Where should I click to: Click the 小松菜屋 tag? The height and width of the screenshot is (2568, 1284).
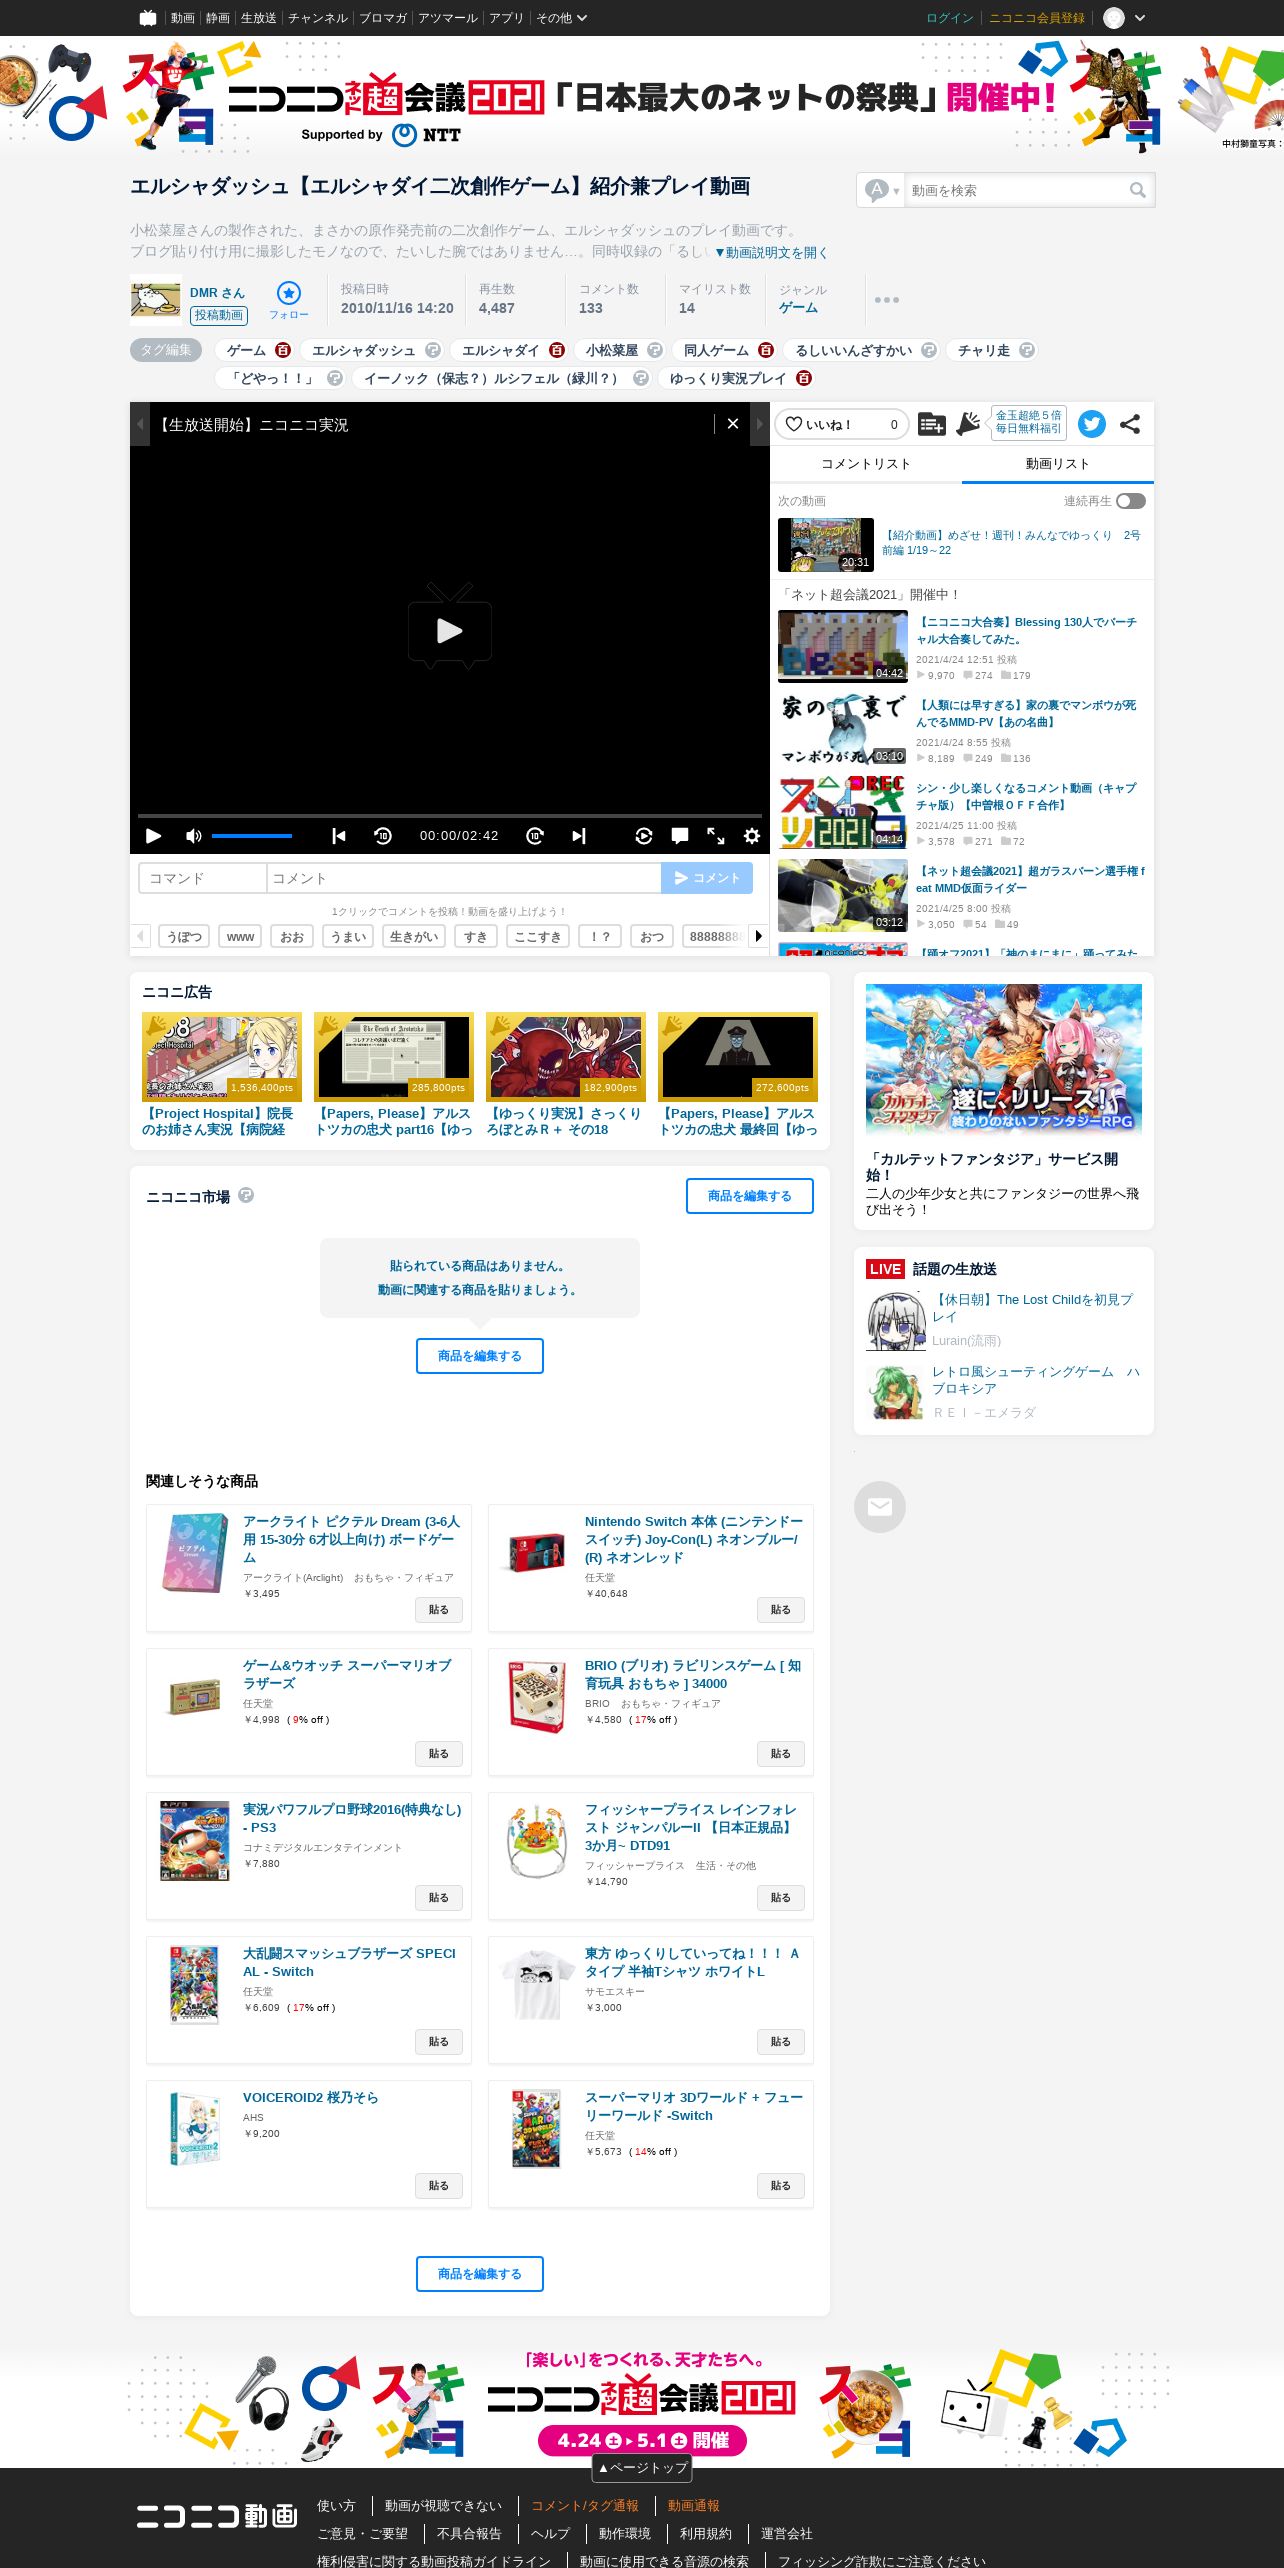(612, 350)
